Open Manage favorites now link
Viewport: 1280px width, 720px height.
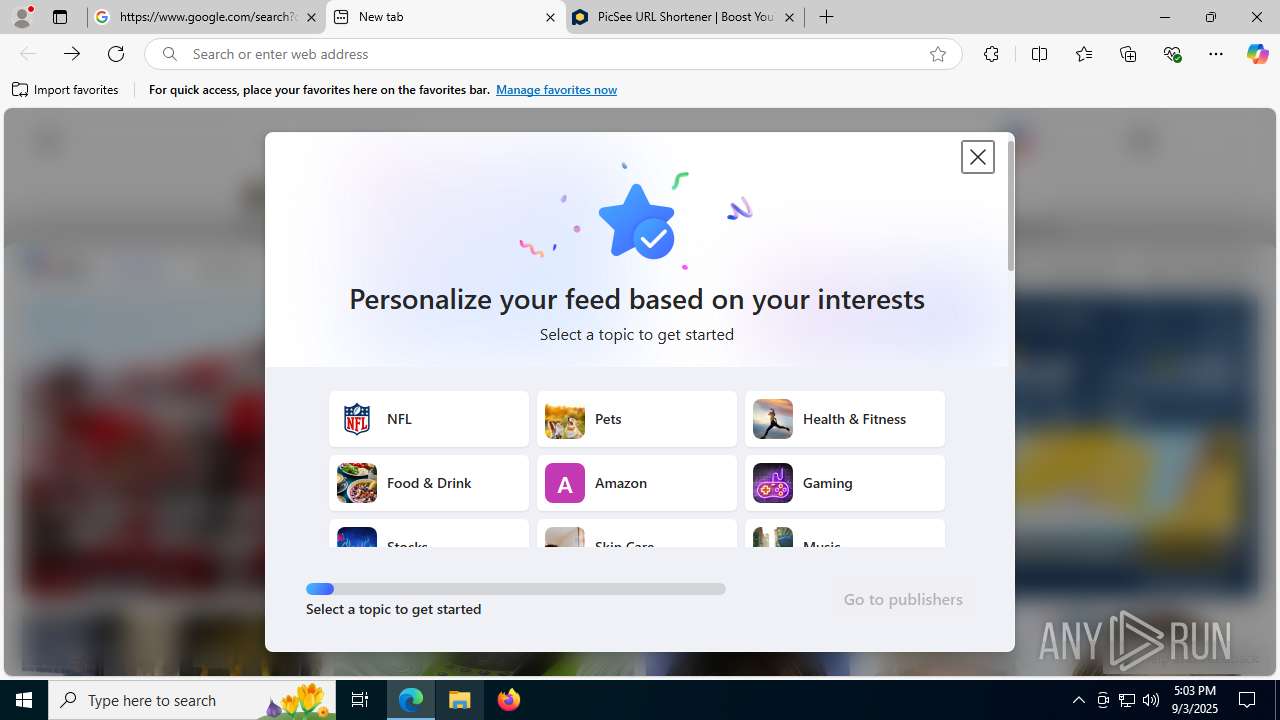pos(556,90)
